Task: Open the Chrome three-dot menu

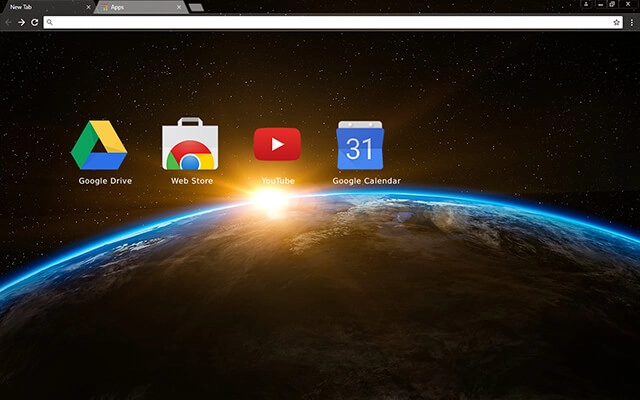Action: 631,22
